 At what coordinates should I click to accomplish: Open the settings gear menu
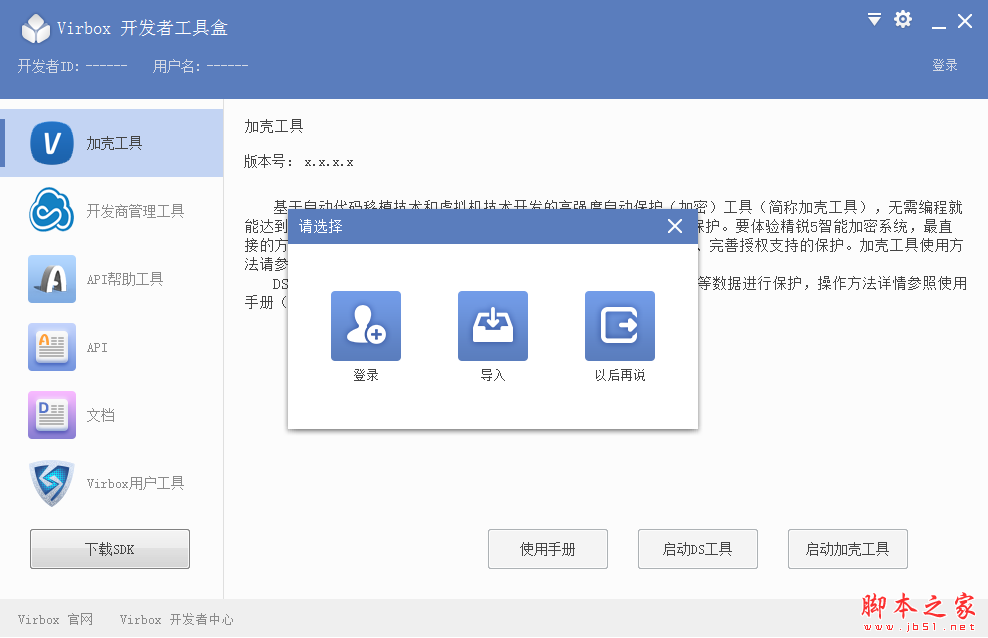pos(903,19)
